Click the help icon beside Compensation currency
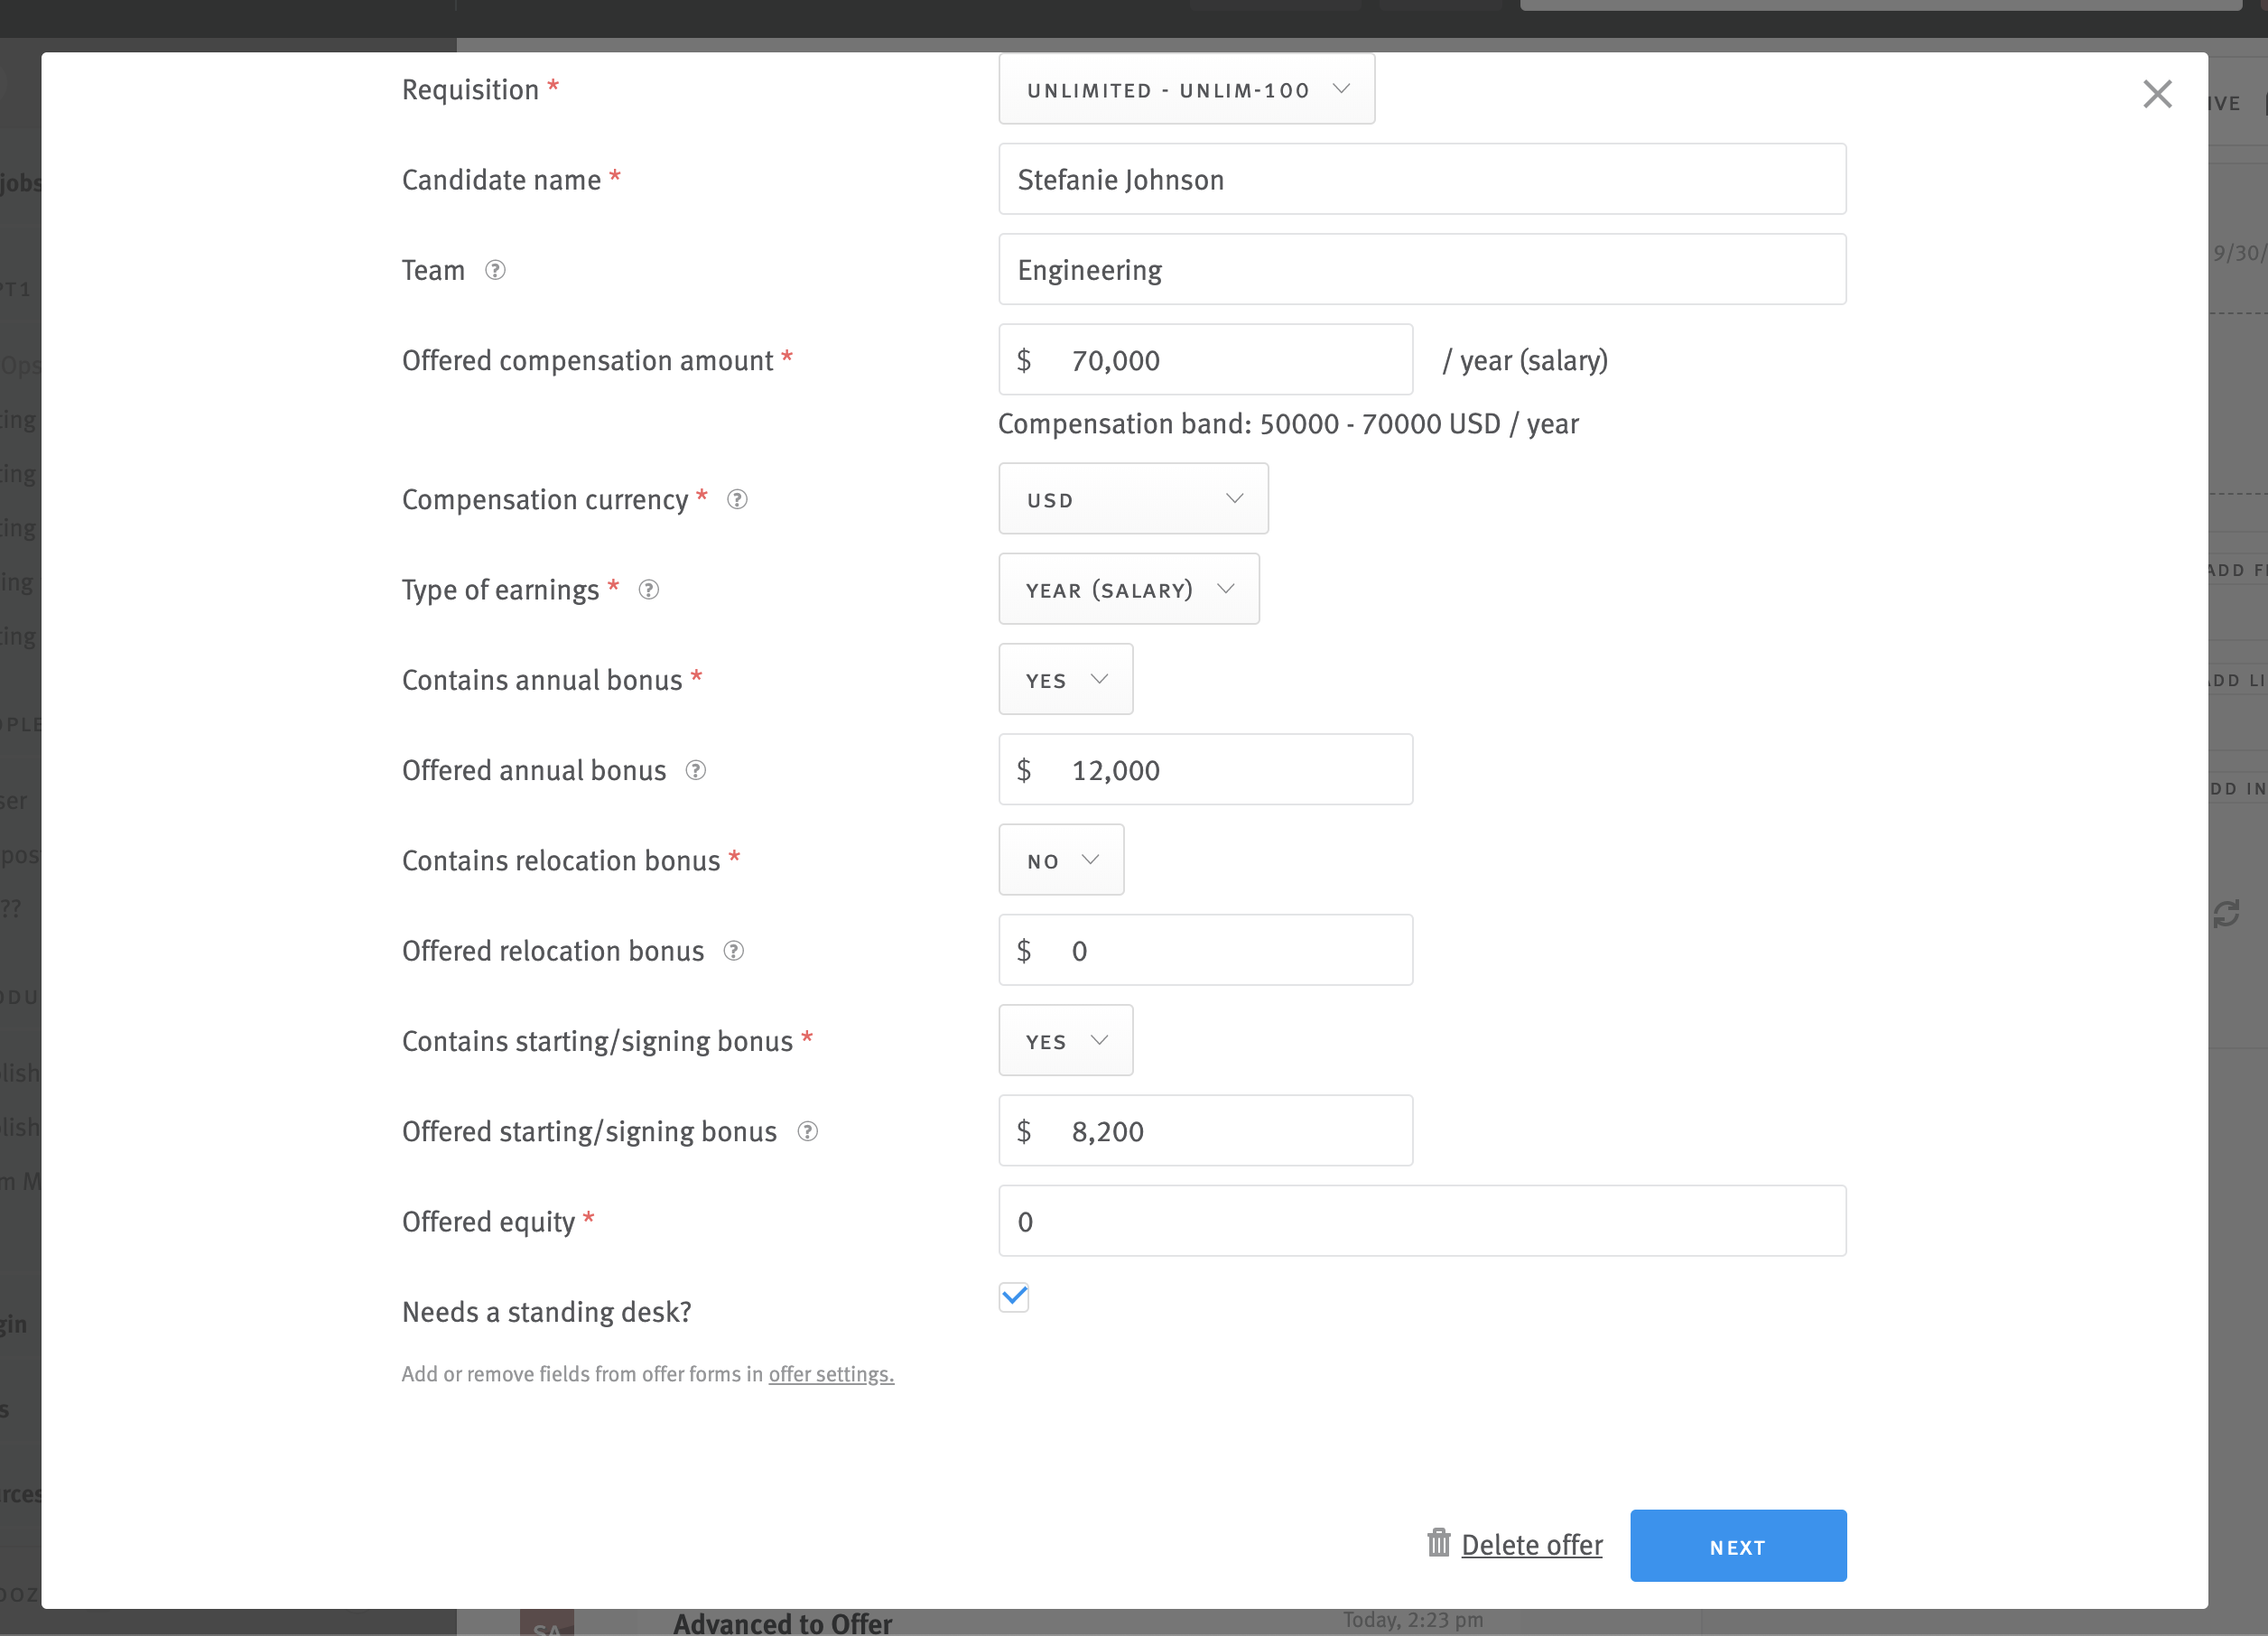The image size is (2268, 1636). point(738,500)
